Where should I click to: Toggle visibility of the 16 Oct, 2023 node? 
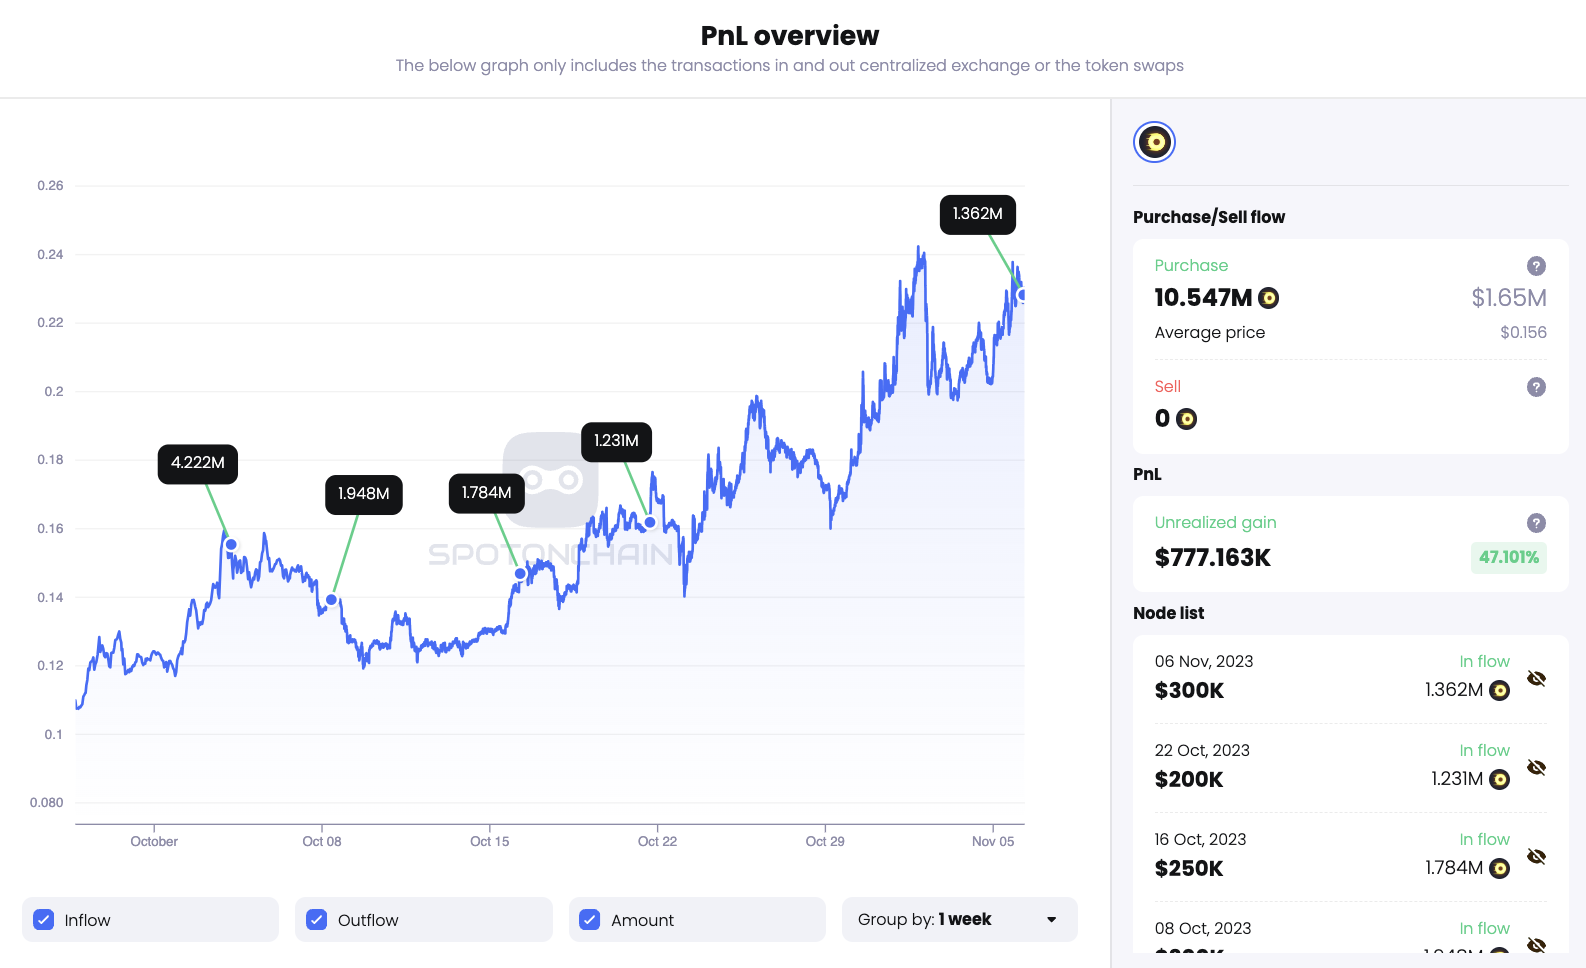pyautogui.click(x=1536, y=857)
